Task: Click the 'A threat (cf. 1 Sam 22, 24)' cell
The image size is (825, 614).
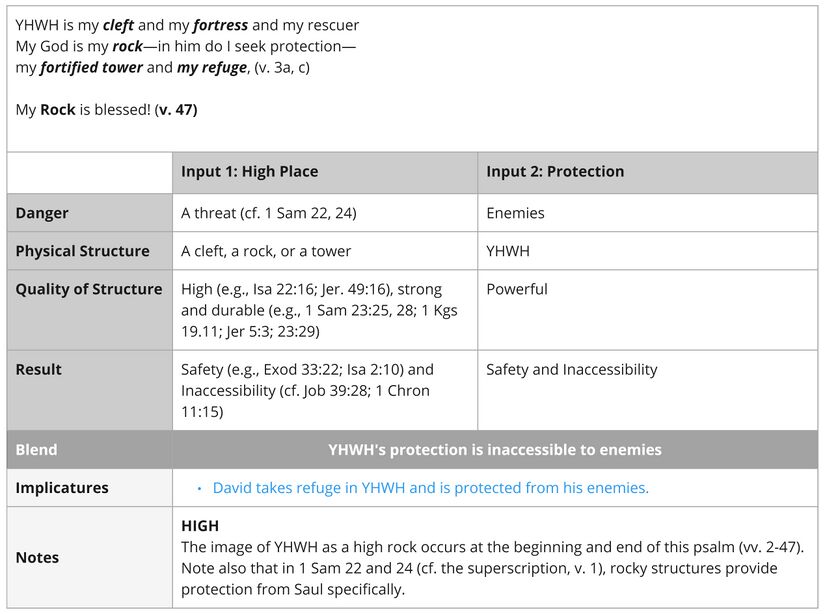Action: pos(268,213)
